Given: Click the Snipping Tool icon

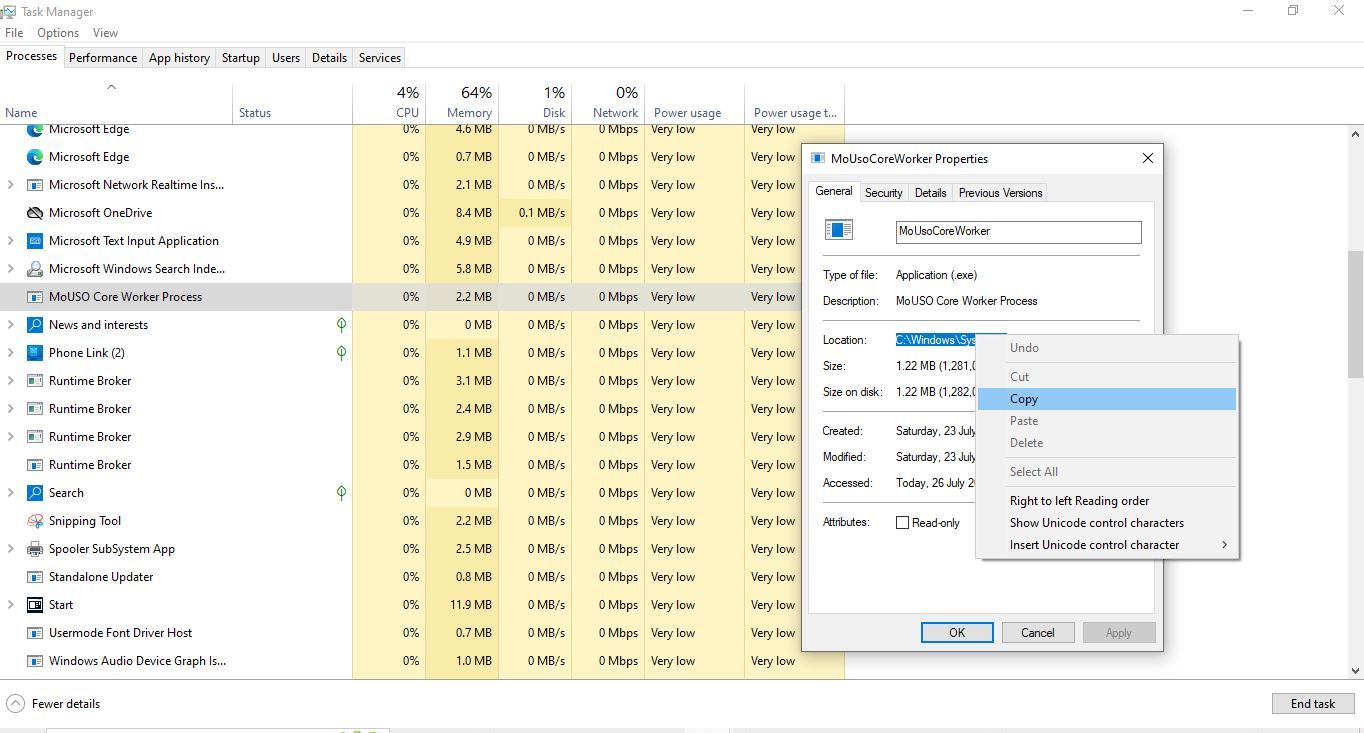Looking at the screenshot, I should point(35,521).
